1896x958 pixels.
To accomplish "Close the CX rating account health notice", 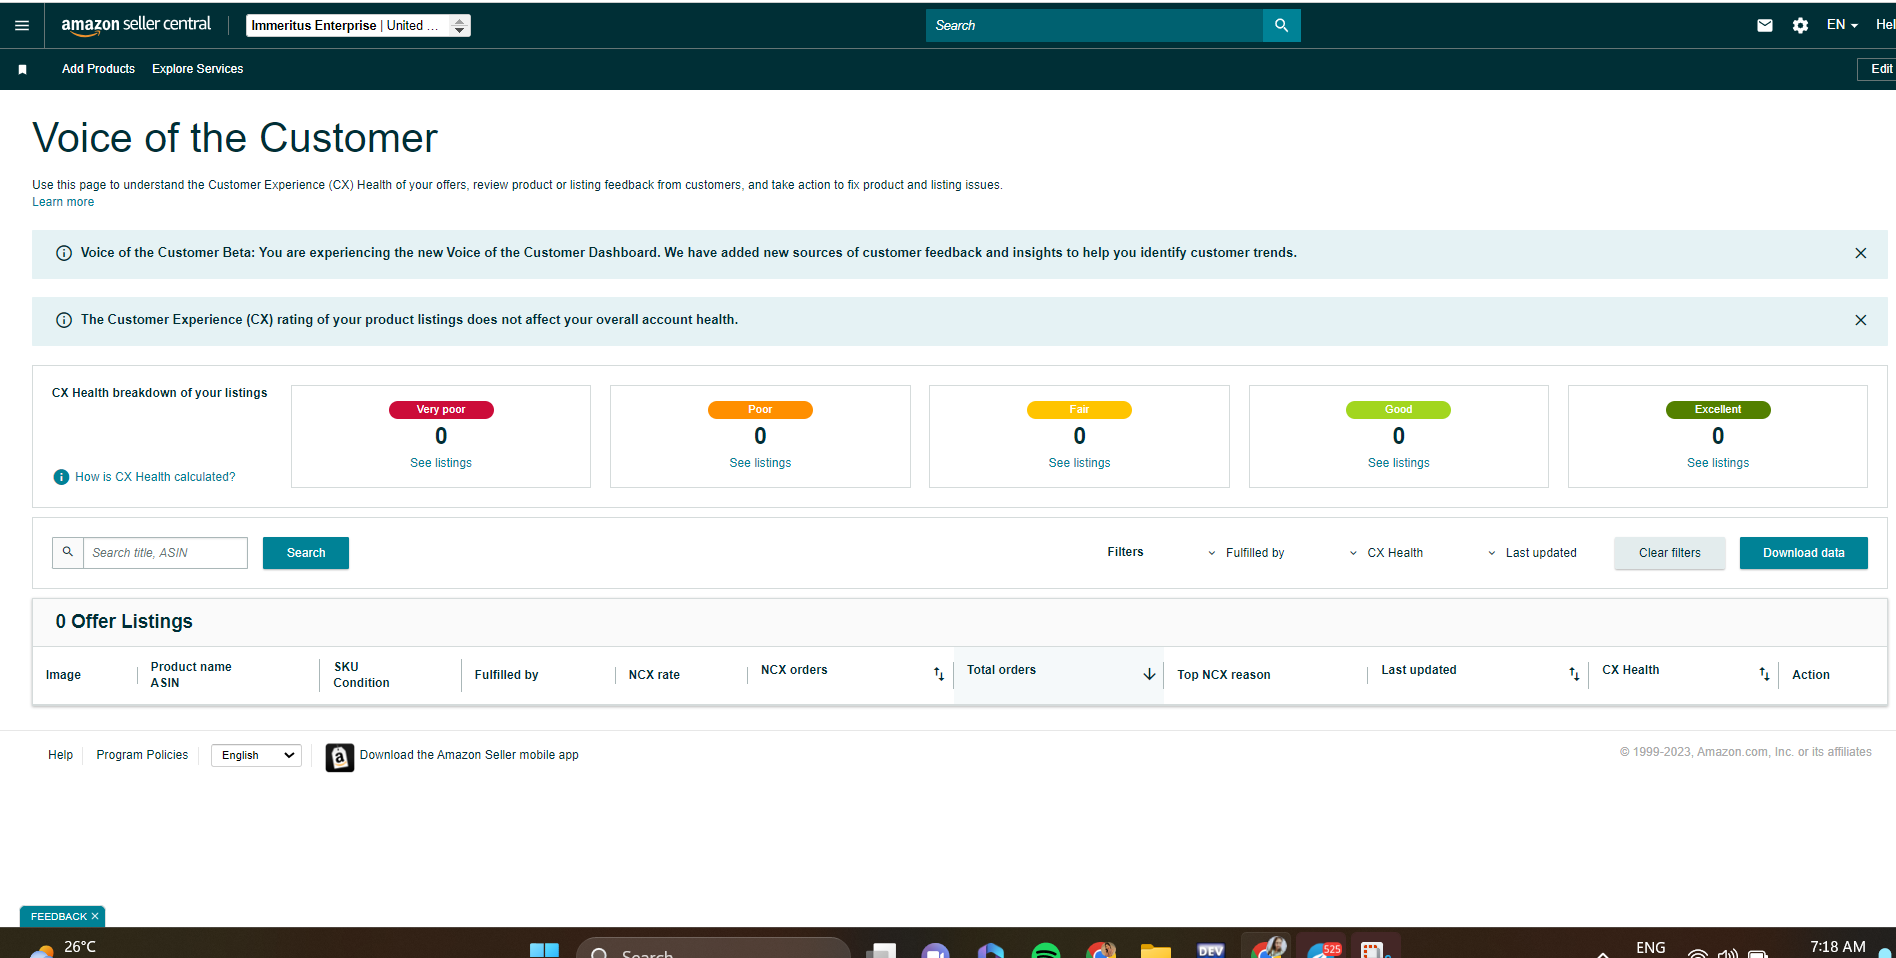I will pos(1860,320).
